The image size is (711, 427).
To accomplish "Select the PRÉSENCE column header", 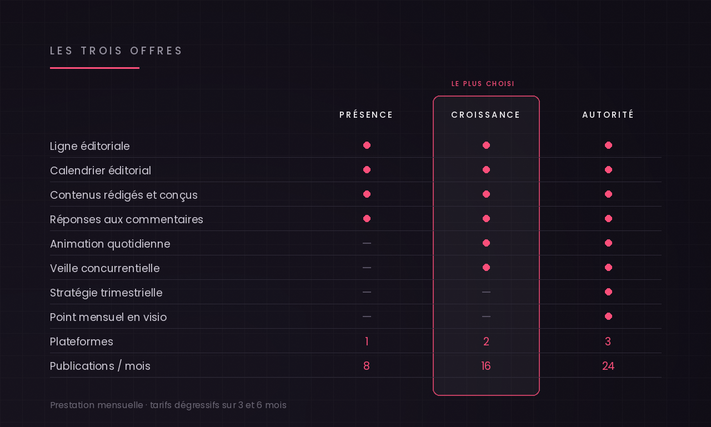I will (x=366, y=115).
